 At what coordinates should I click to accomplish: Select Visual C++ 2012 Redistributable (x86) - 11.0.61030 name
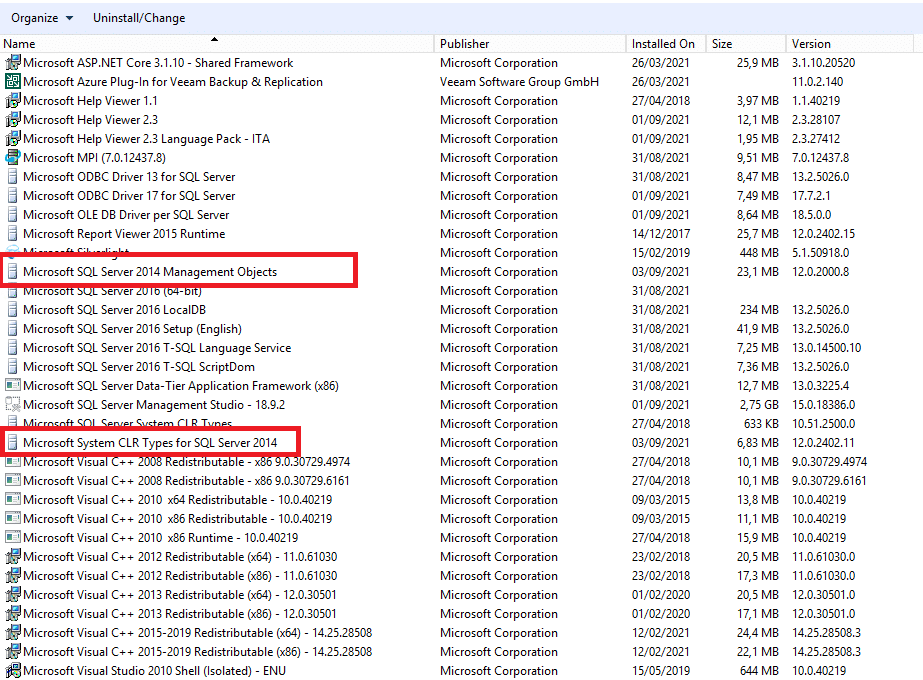pyautogui.click(x=180, y=575)
